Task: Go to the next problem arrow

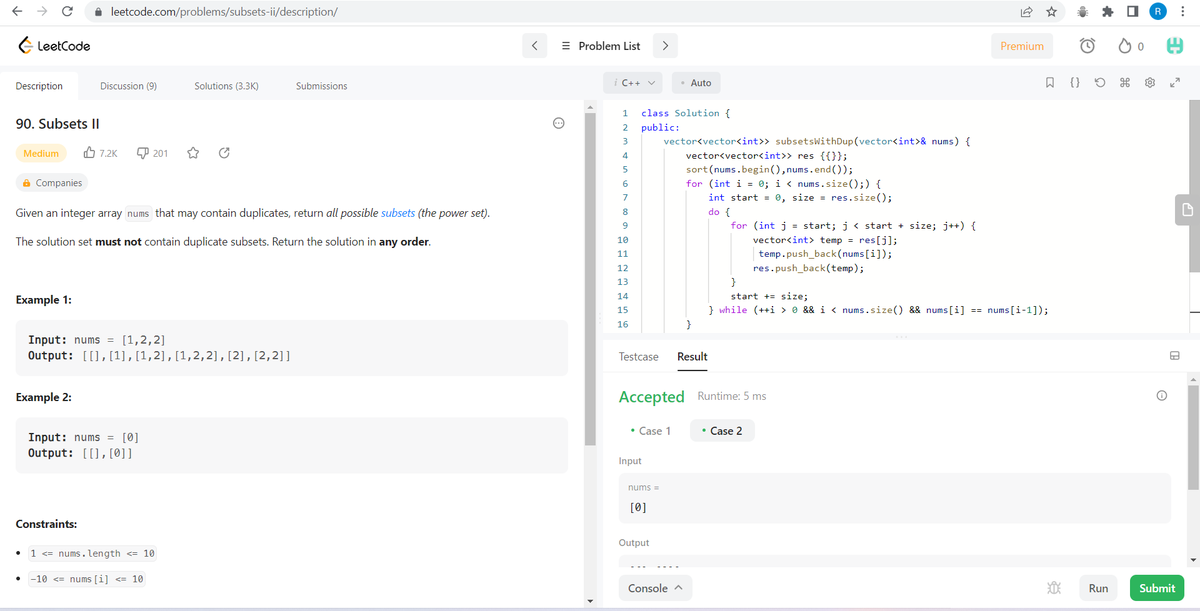Action: pyautogui.click(x=665, y=46)
